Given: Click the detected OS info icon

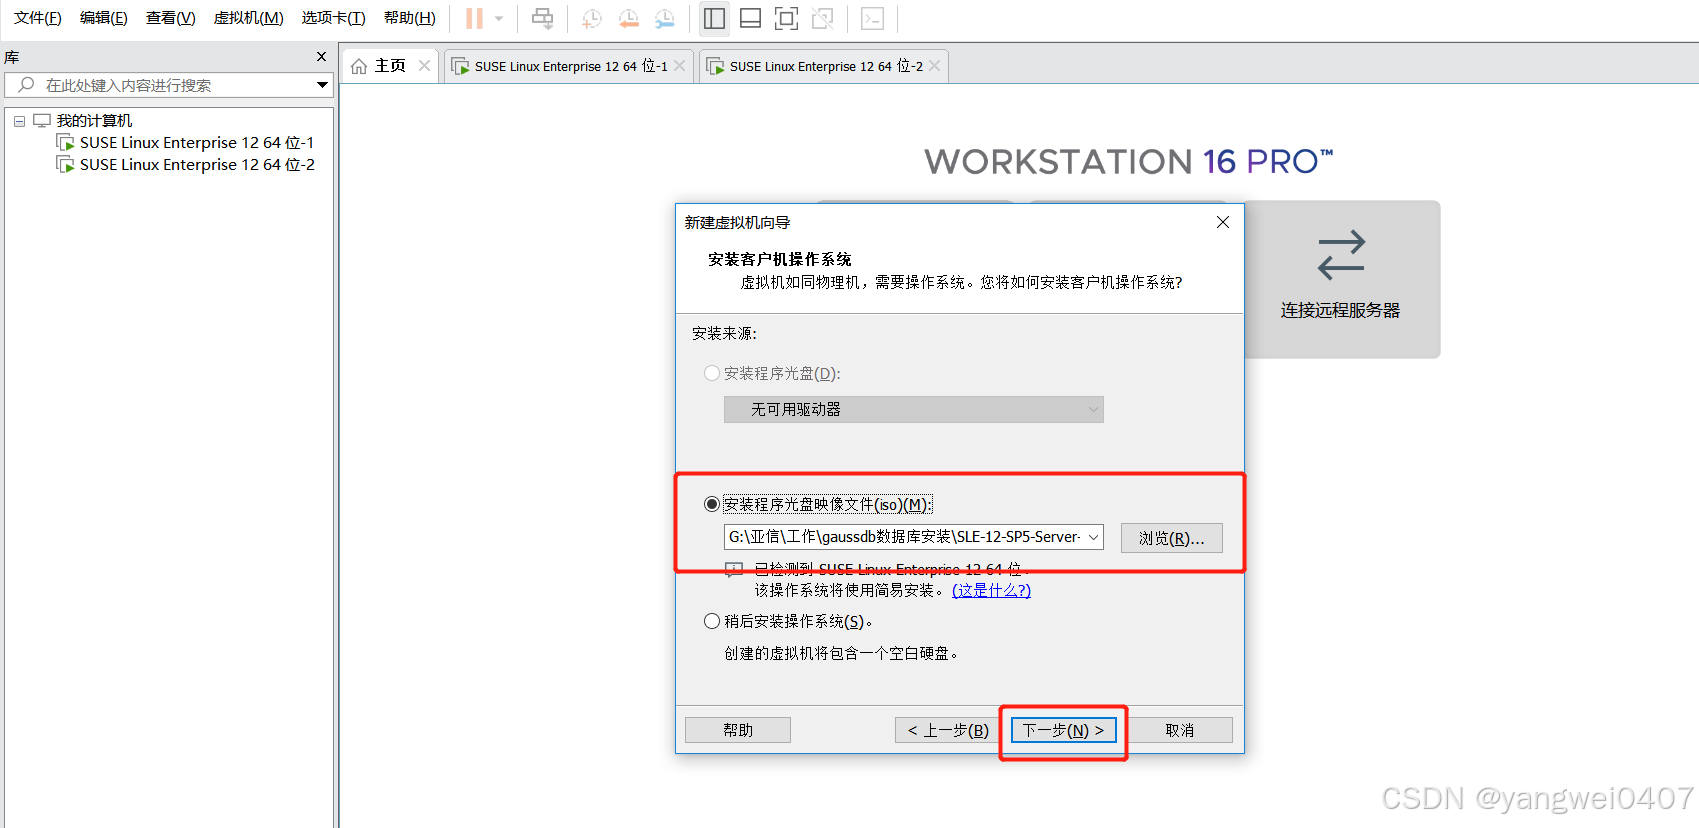Looking at the screenshot, I should [734, 570].
